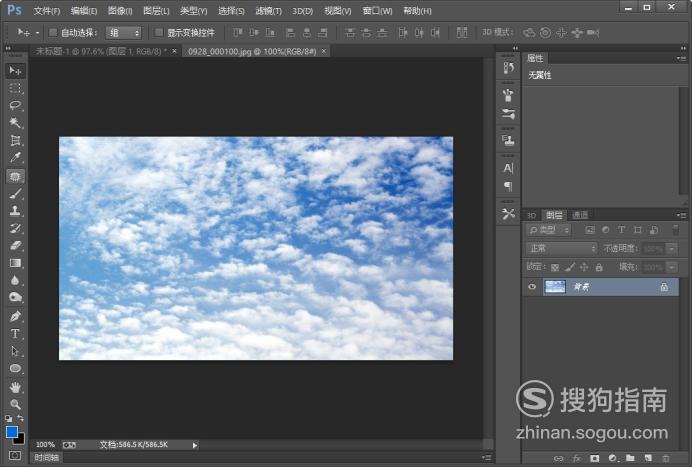Click the 背景 layer thumbnail

[x=555, y=287]
